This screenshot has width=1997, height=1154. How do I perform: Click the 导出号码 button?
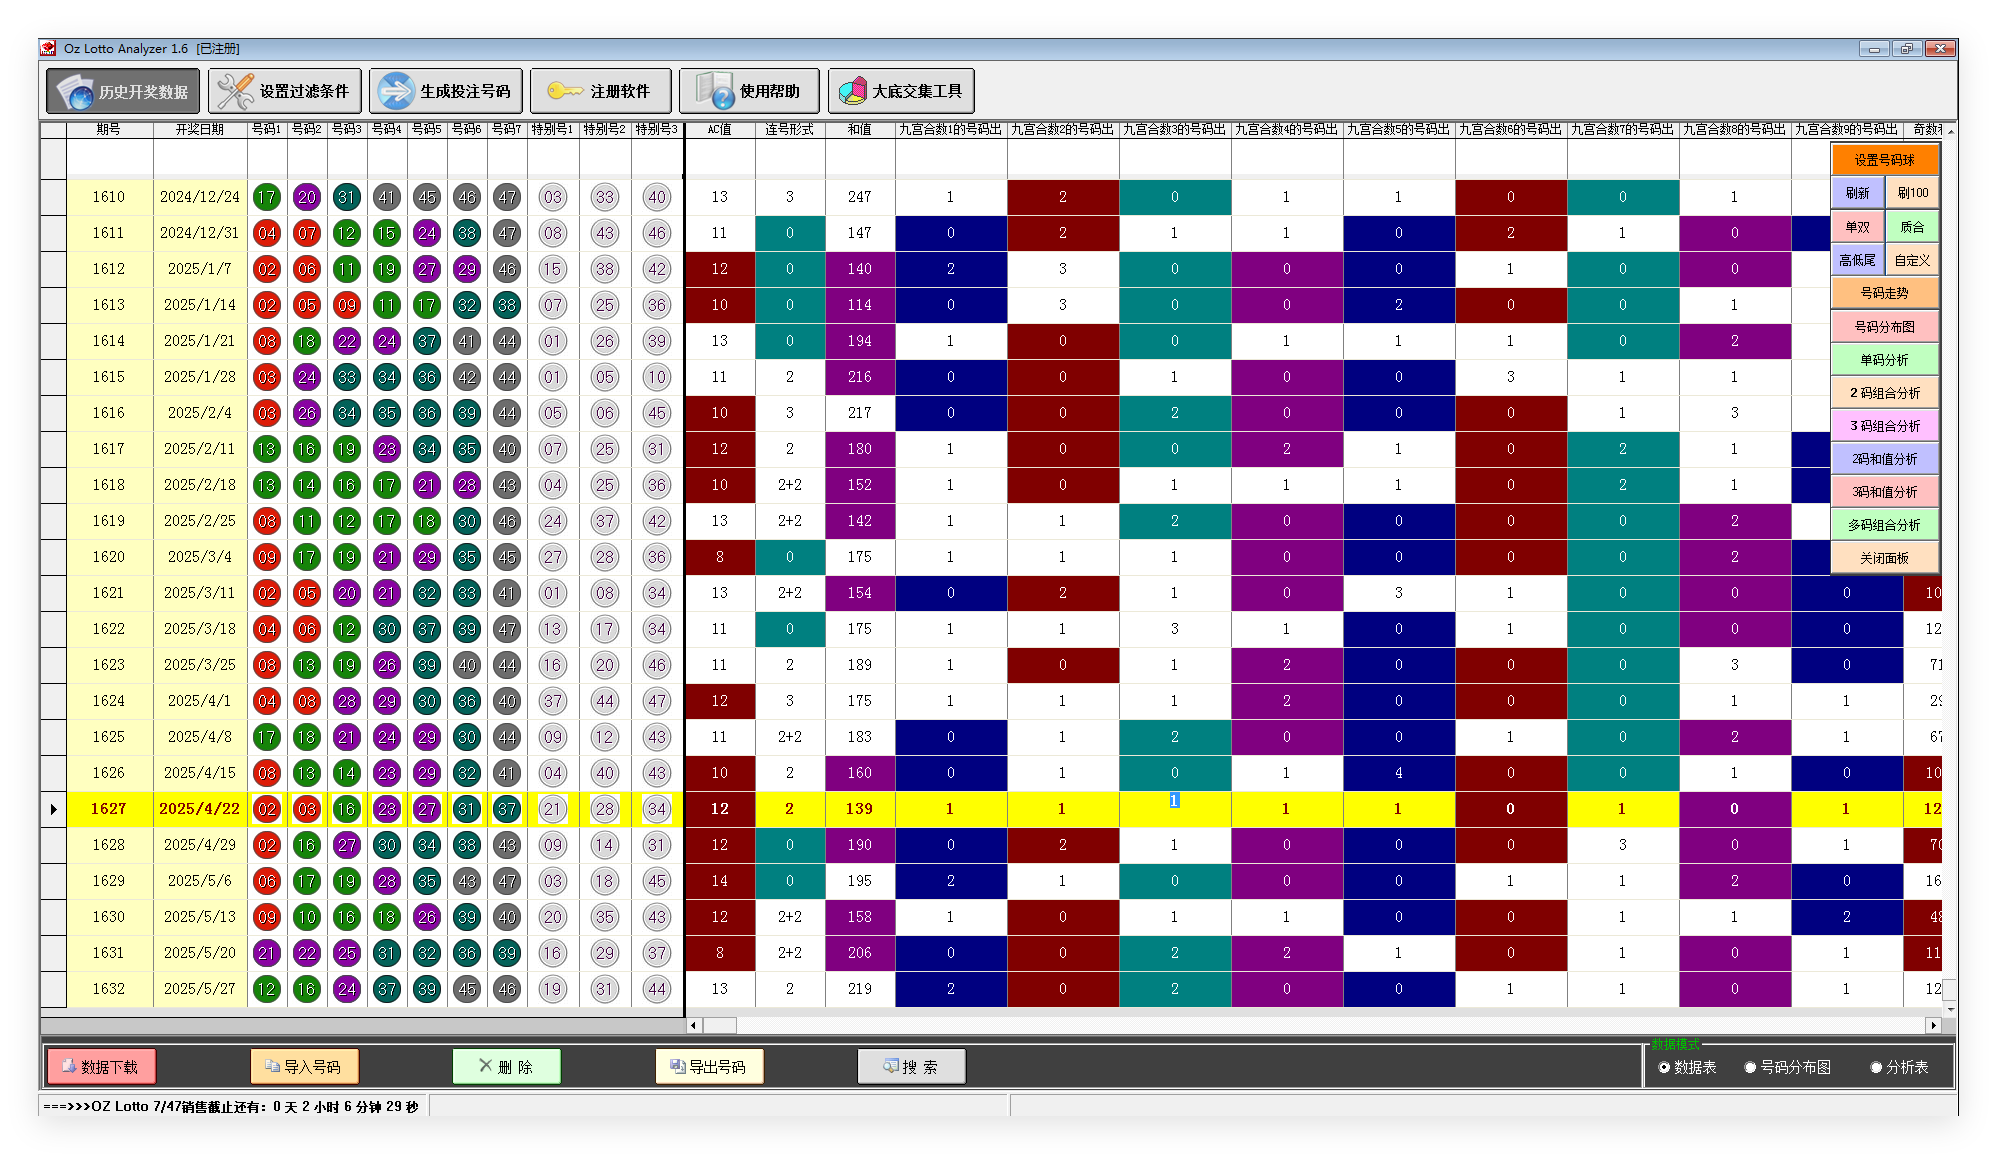[x=709, y=1066]
